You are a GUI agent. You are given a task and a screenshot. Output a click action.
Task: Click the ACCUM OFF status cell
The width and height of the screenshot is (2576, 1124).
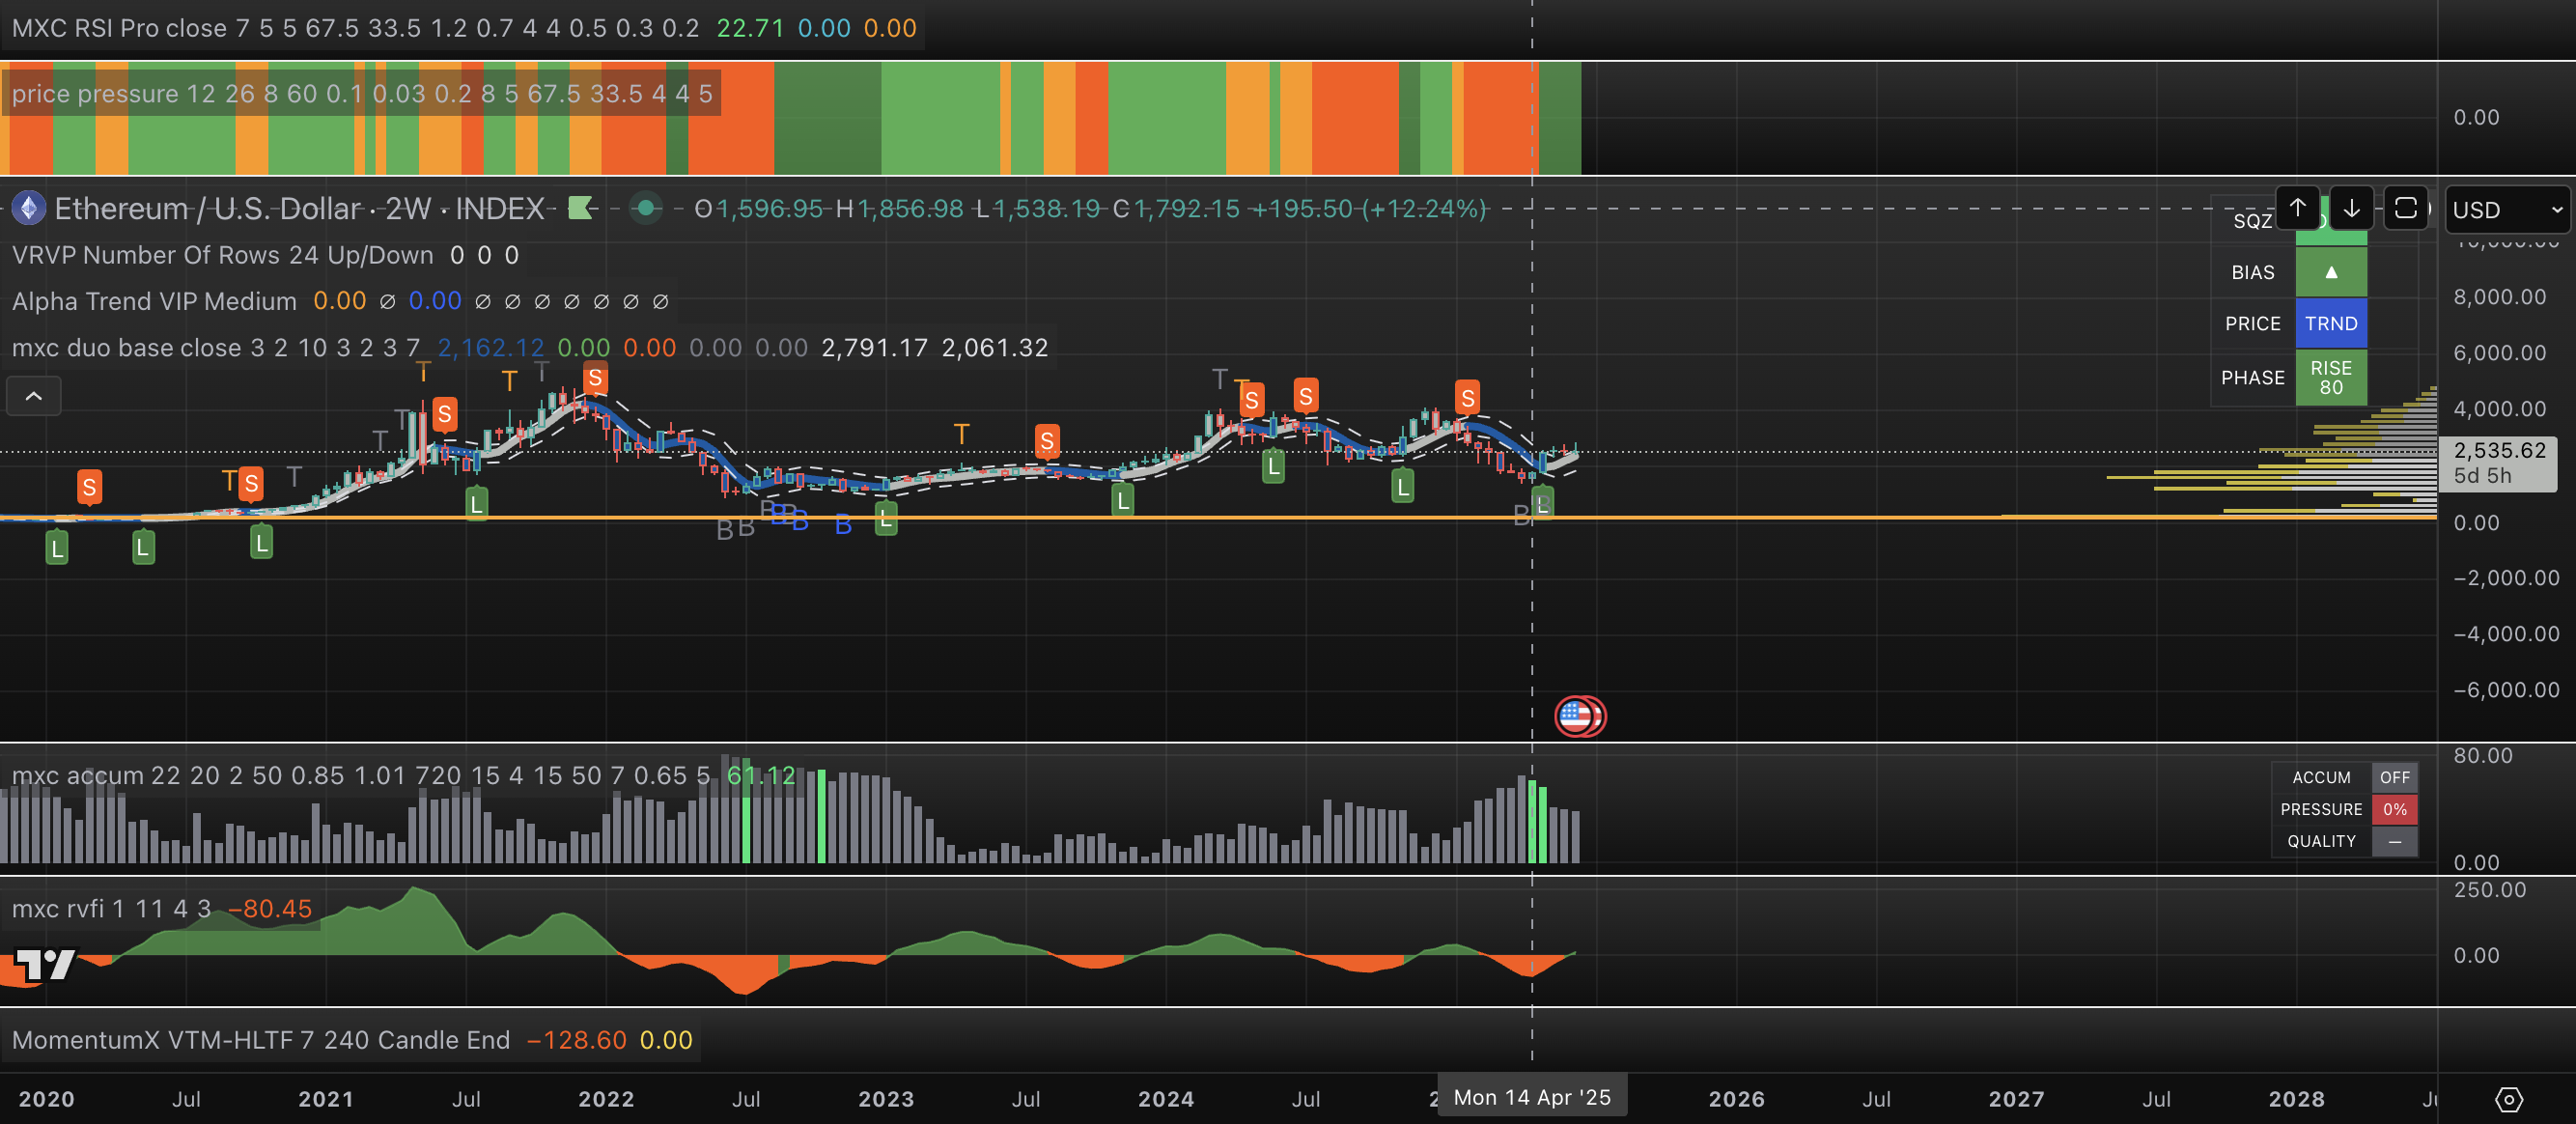pos(2394,777)
